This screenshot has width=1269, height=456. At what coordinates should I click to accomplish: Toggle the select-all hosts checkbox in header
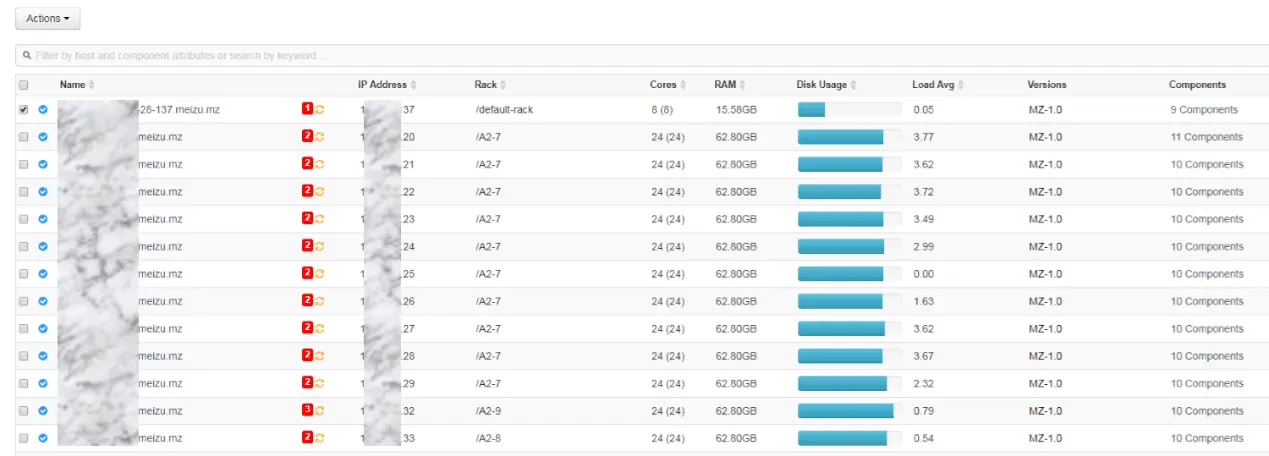23,85
